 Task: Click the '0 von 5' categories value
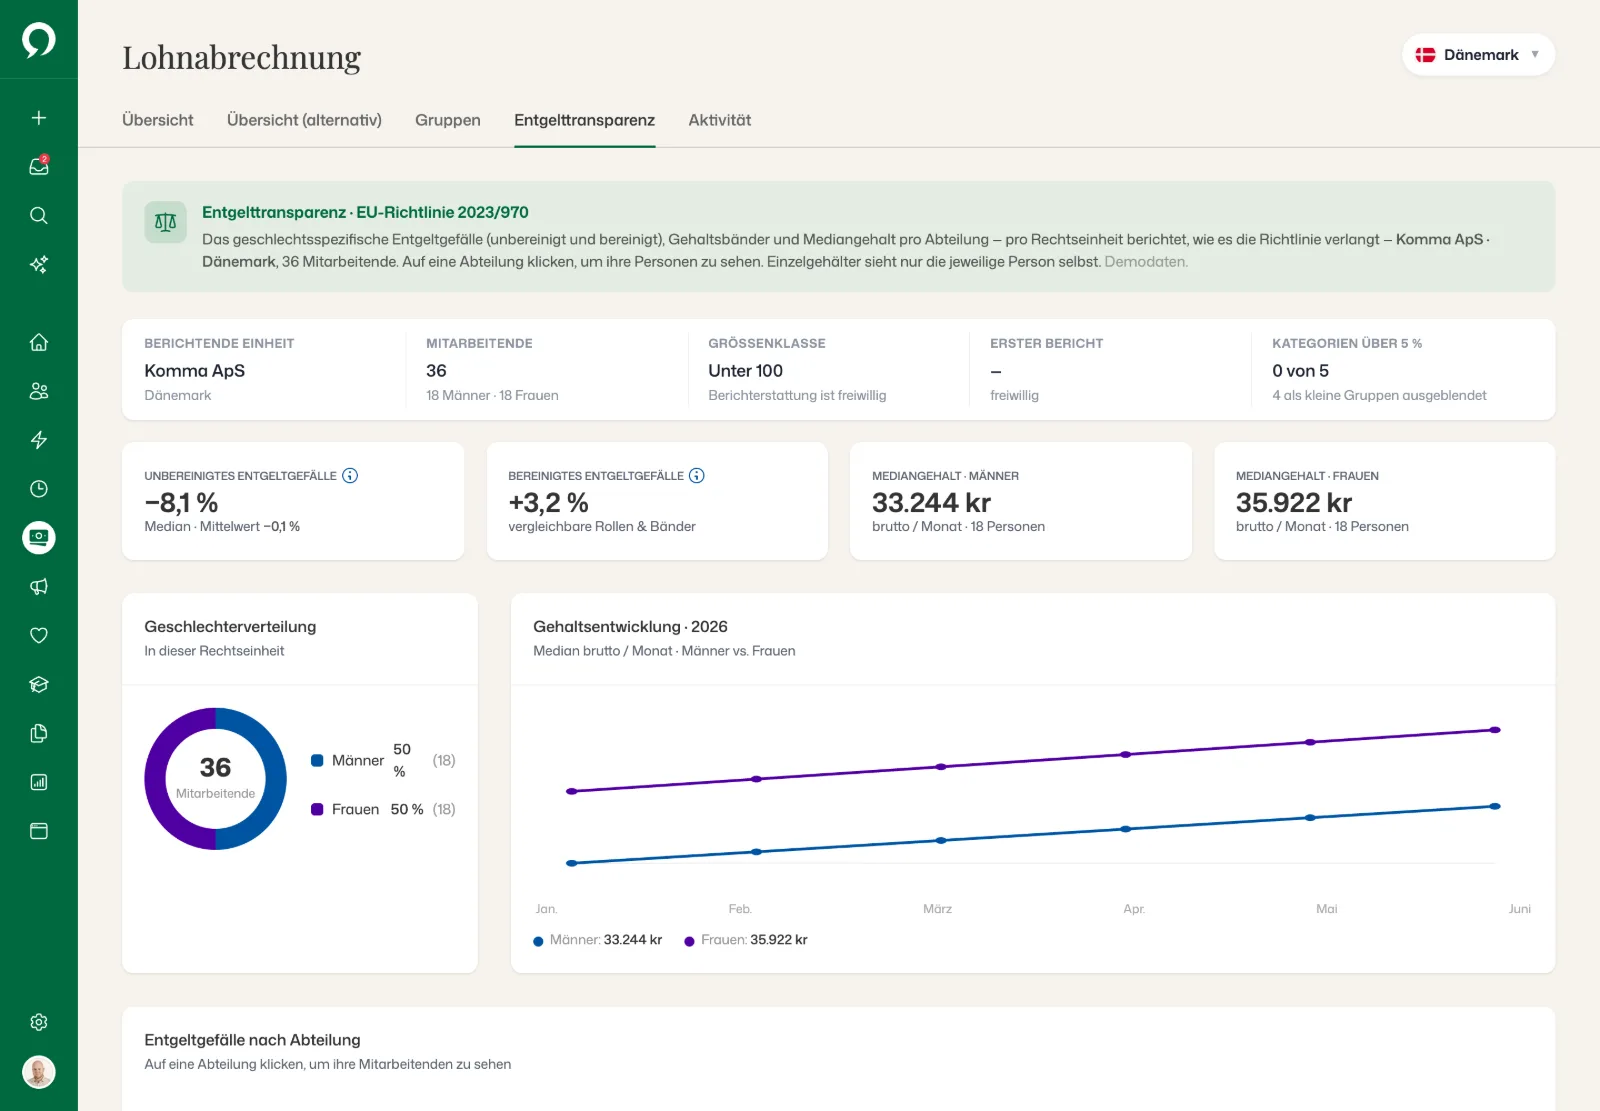click(1300, 371)
